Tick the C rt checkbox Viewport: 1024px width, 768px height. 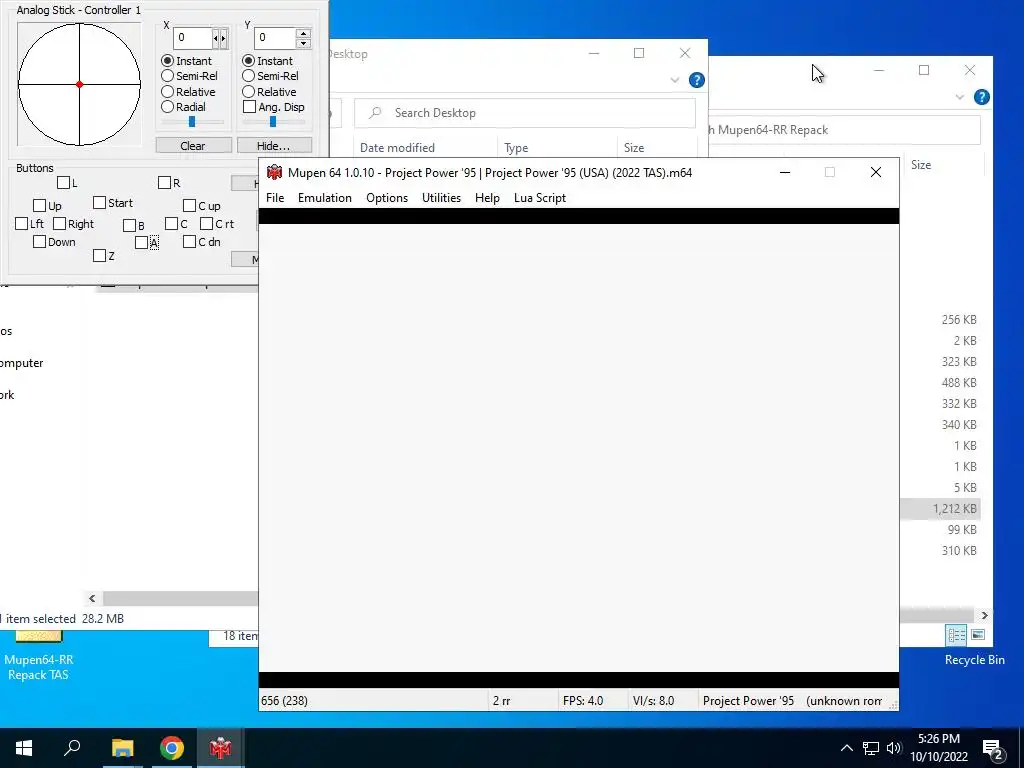tap(206, 224)
